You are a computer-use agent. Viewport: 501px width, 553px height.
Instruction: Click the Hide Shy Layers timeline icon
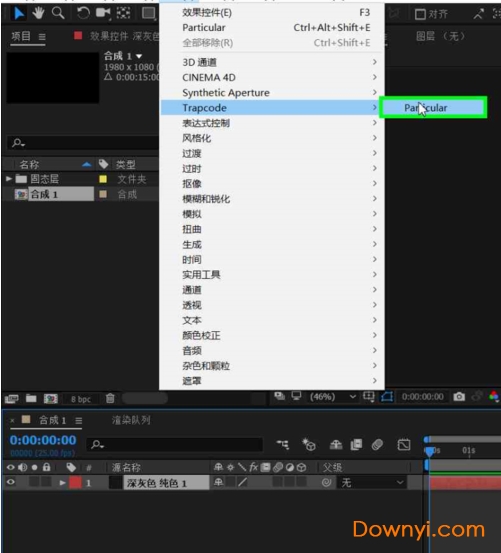pos(335,445)
